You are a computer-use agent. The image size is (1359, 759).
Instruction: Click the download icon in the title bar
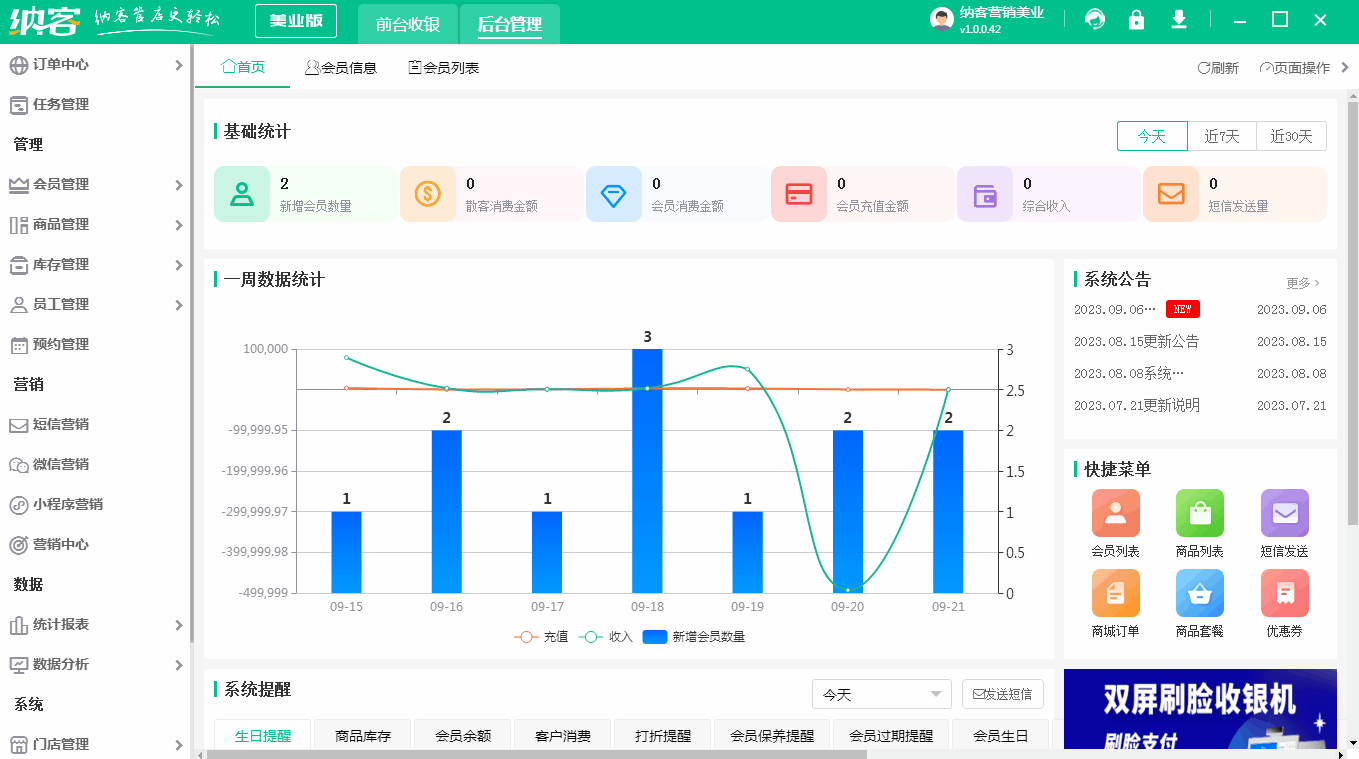click(1178, 19)
